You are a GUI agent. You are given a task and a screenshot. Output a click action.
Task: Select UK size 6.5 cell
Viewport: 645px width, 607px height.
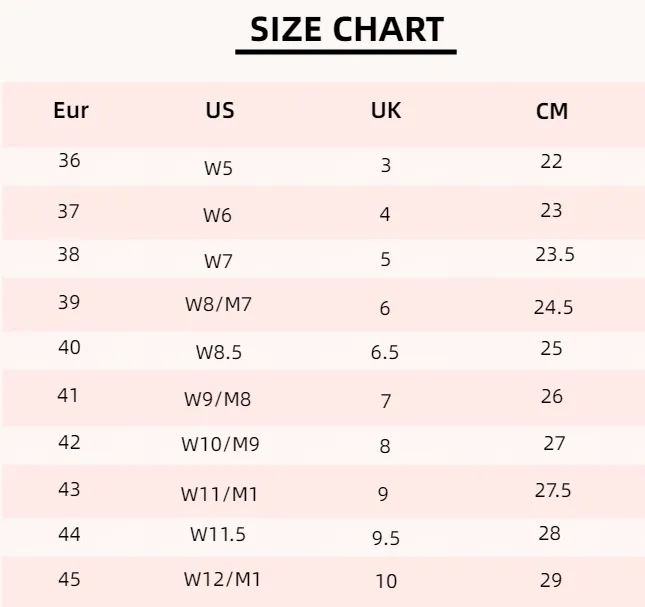385,352
